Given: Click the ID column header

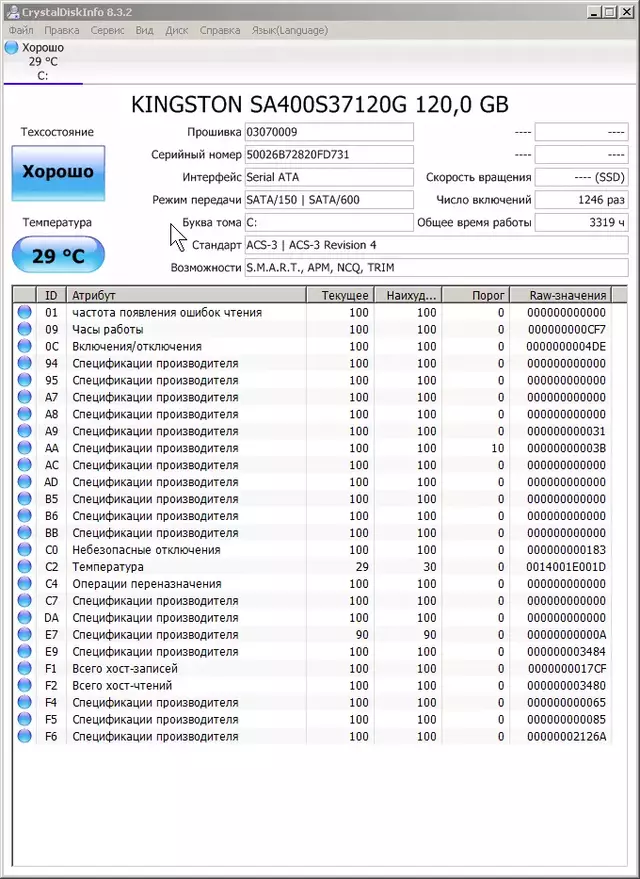Looking at the screenshot, I should (51, 295).
